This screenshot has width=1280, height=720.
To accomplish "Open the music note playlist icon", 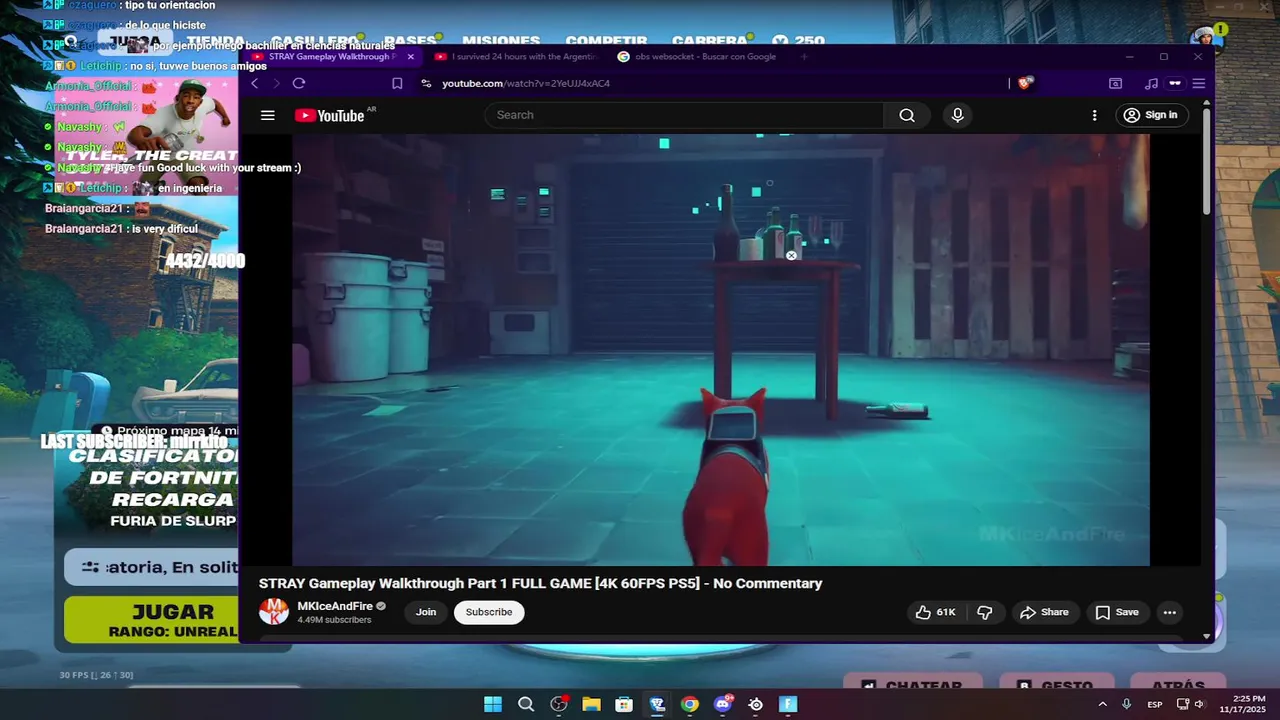I will 1151,83.
